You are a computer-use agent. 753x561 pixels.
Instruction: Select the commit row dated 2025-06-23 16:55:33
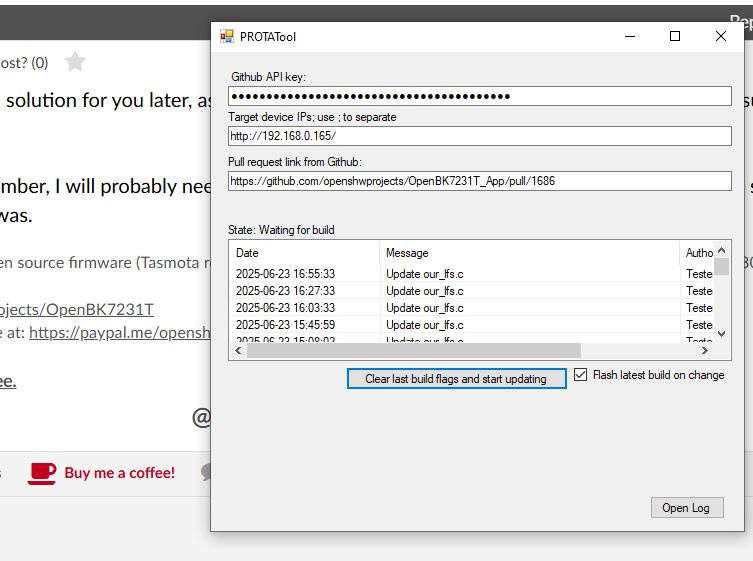click(472, 274)
